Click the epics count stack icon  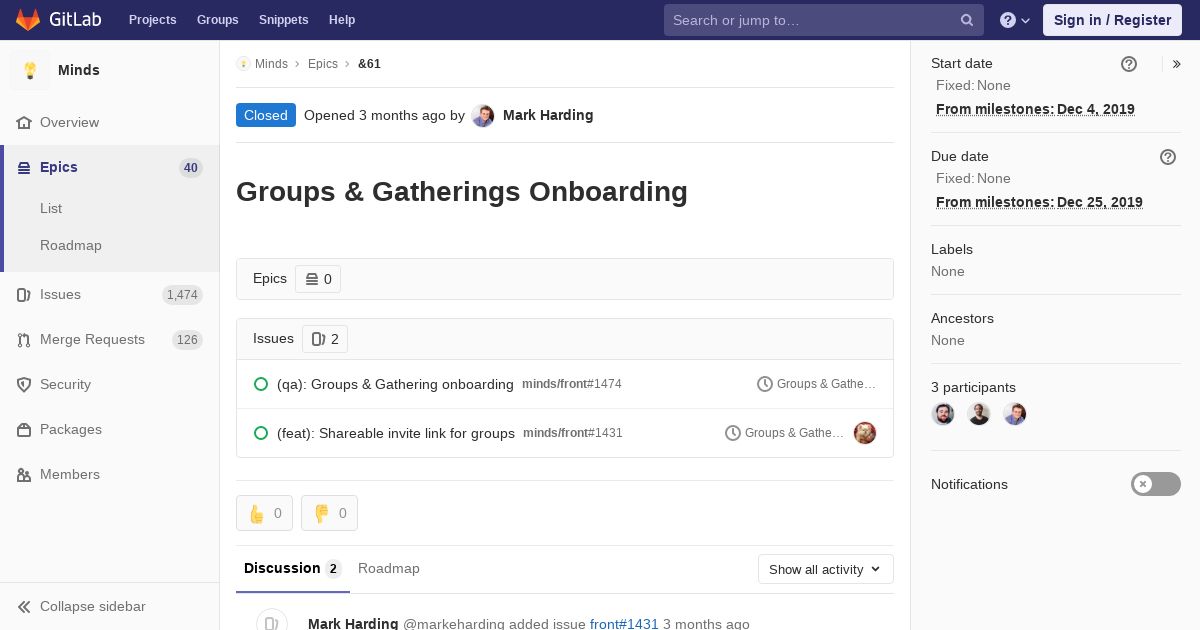tap(312, 279)
